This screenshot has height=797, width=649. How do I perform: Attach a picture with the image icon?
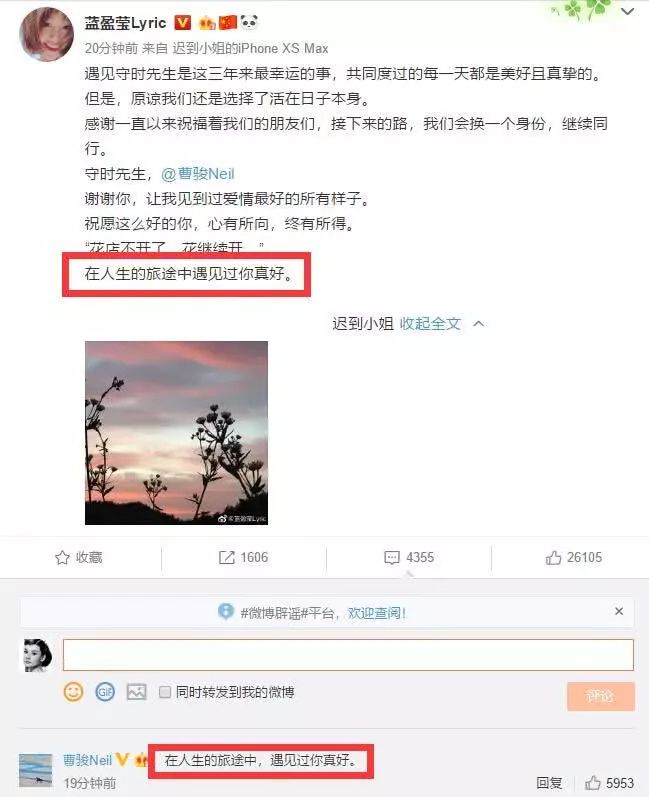(136, 692)
